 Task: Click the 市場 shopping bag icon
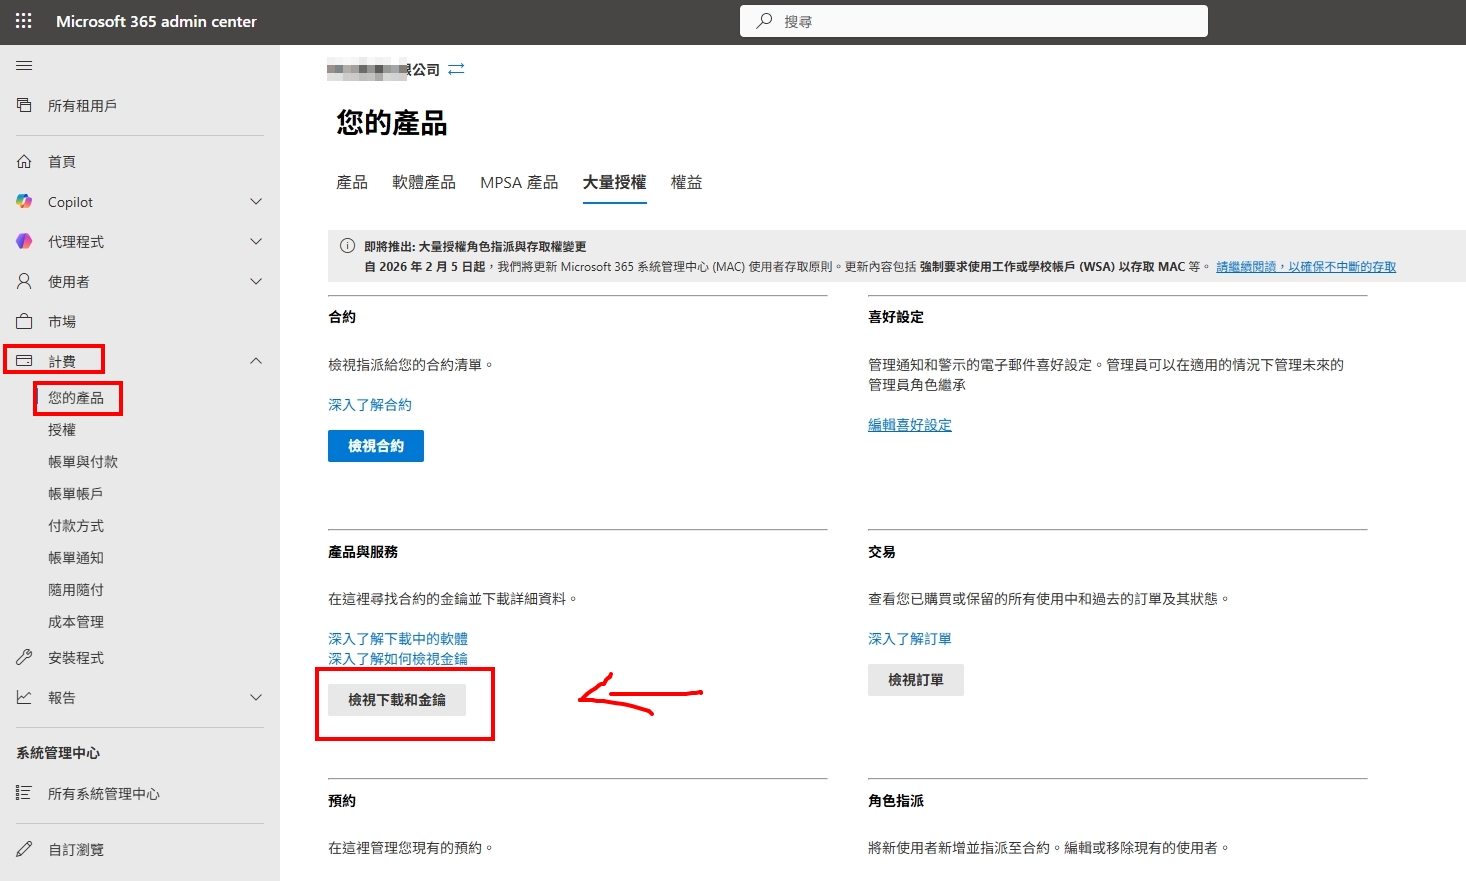pyautogui.click(x=24, y=321)
